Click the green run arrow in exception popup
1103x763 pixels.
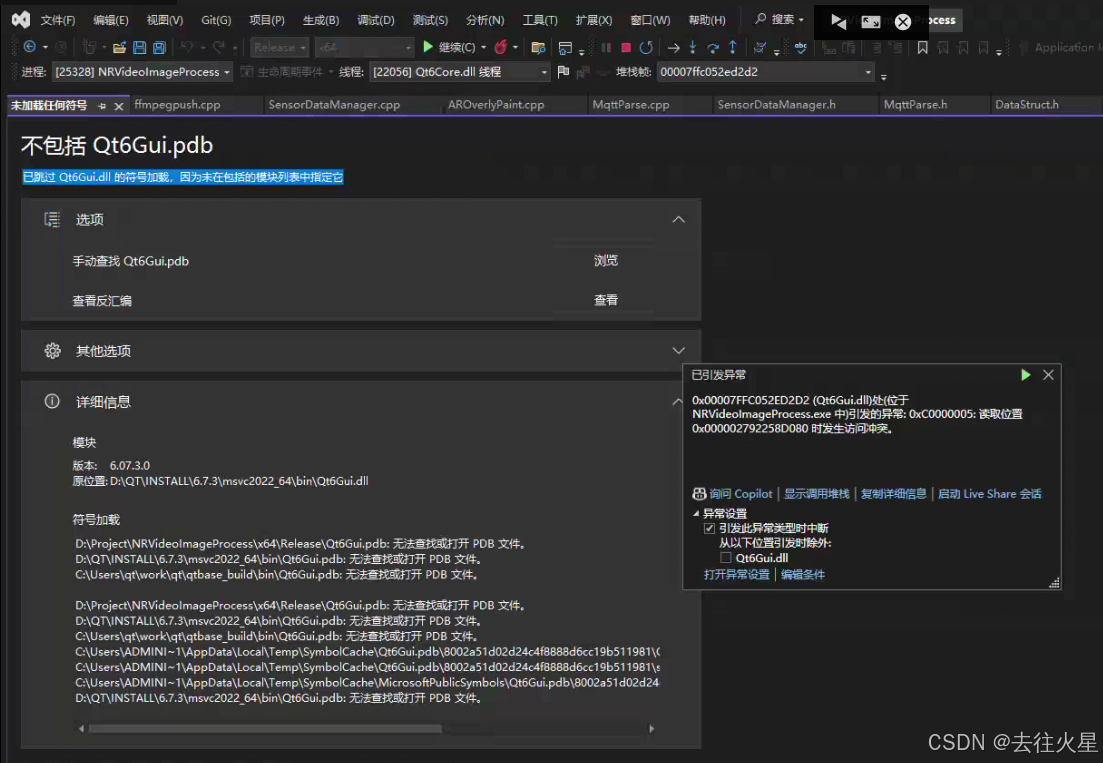click(1025, 374)
